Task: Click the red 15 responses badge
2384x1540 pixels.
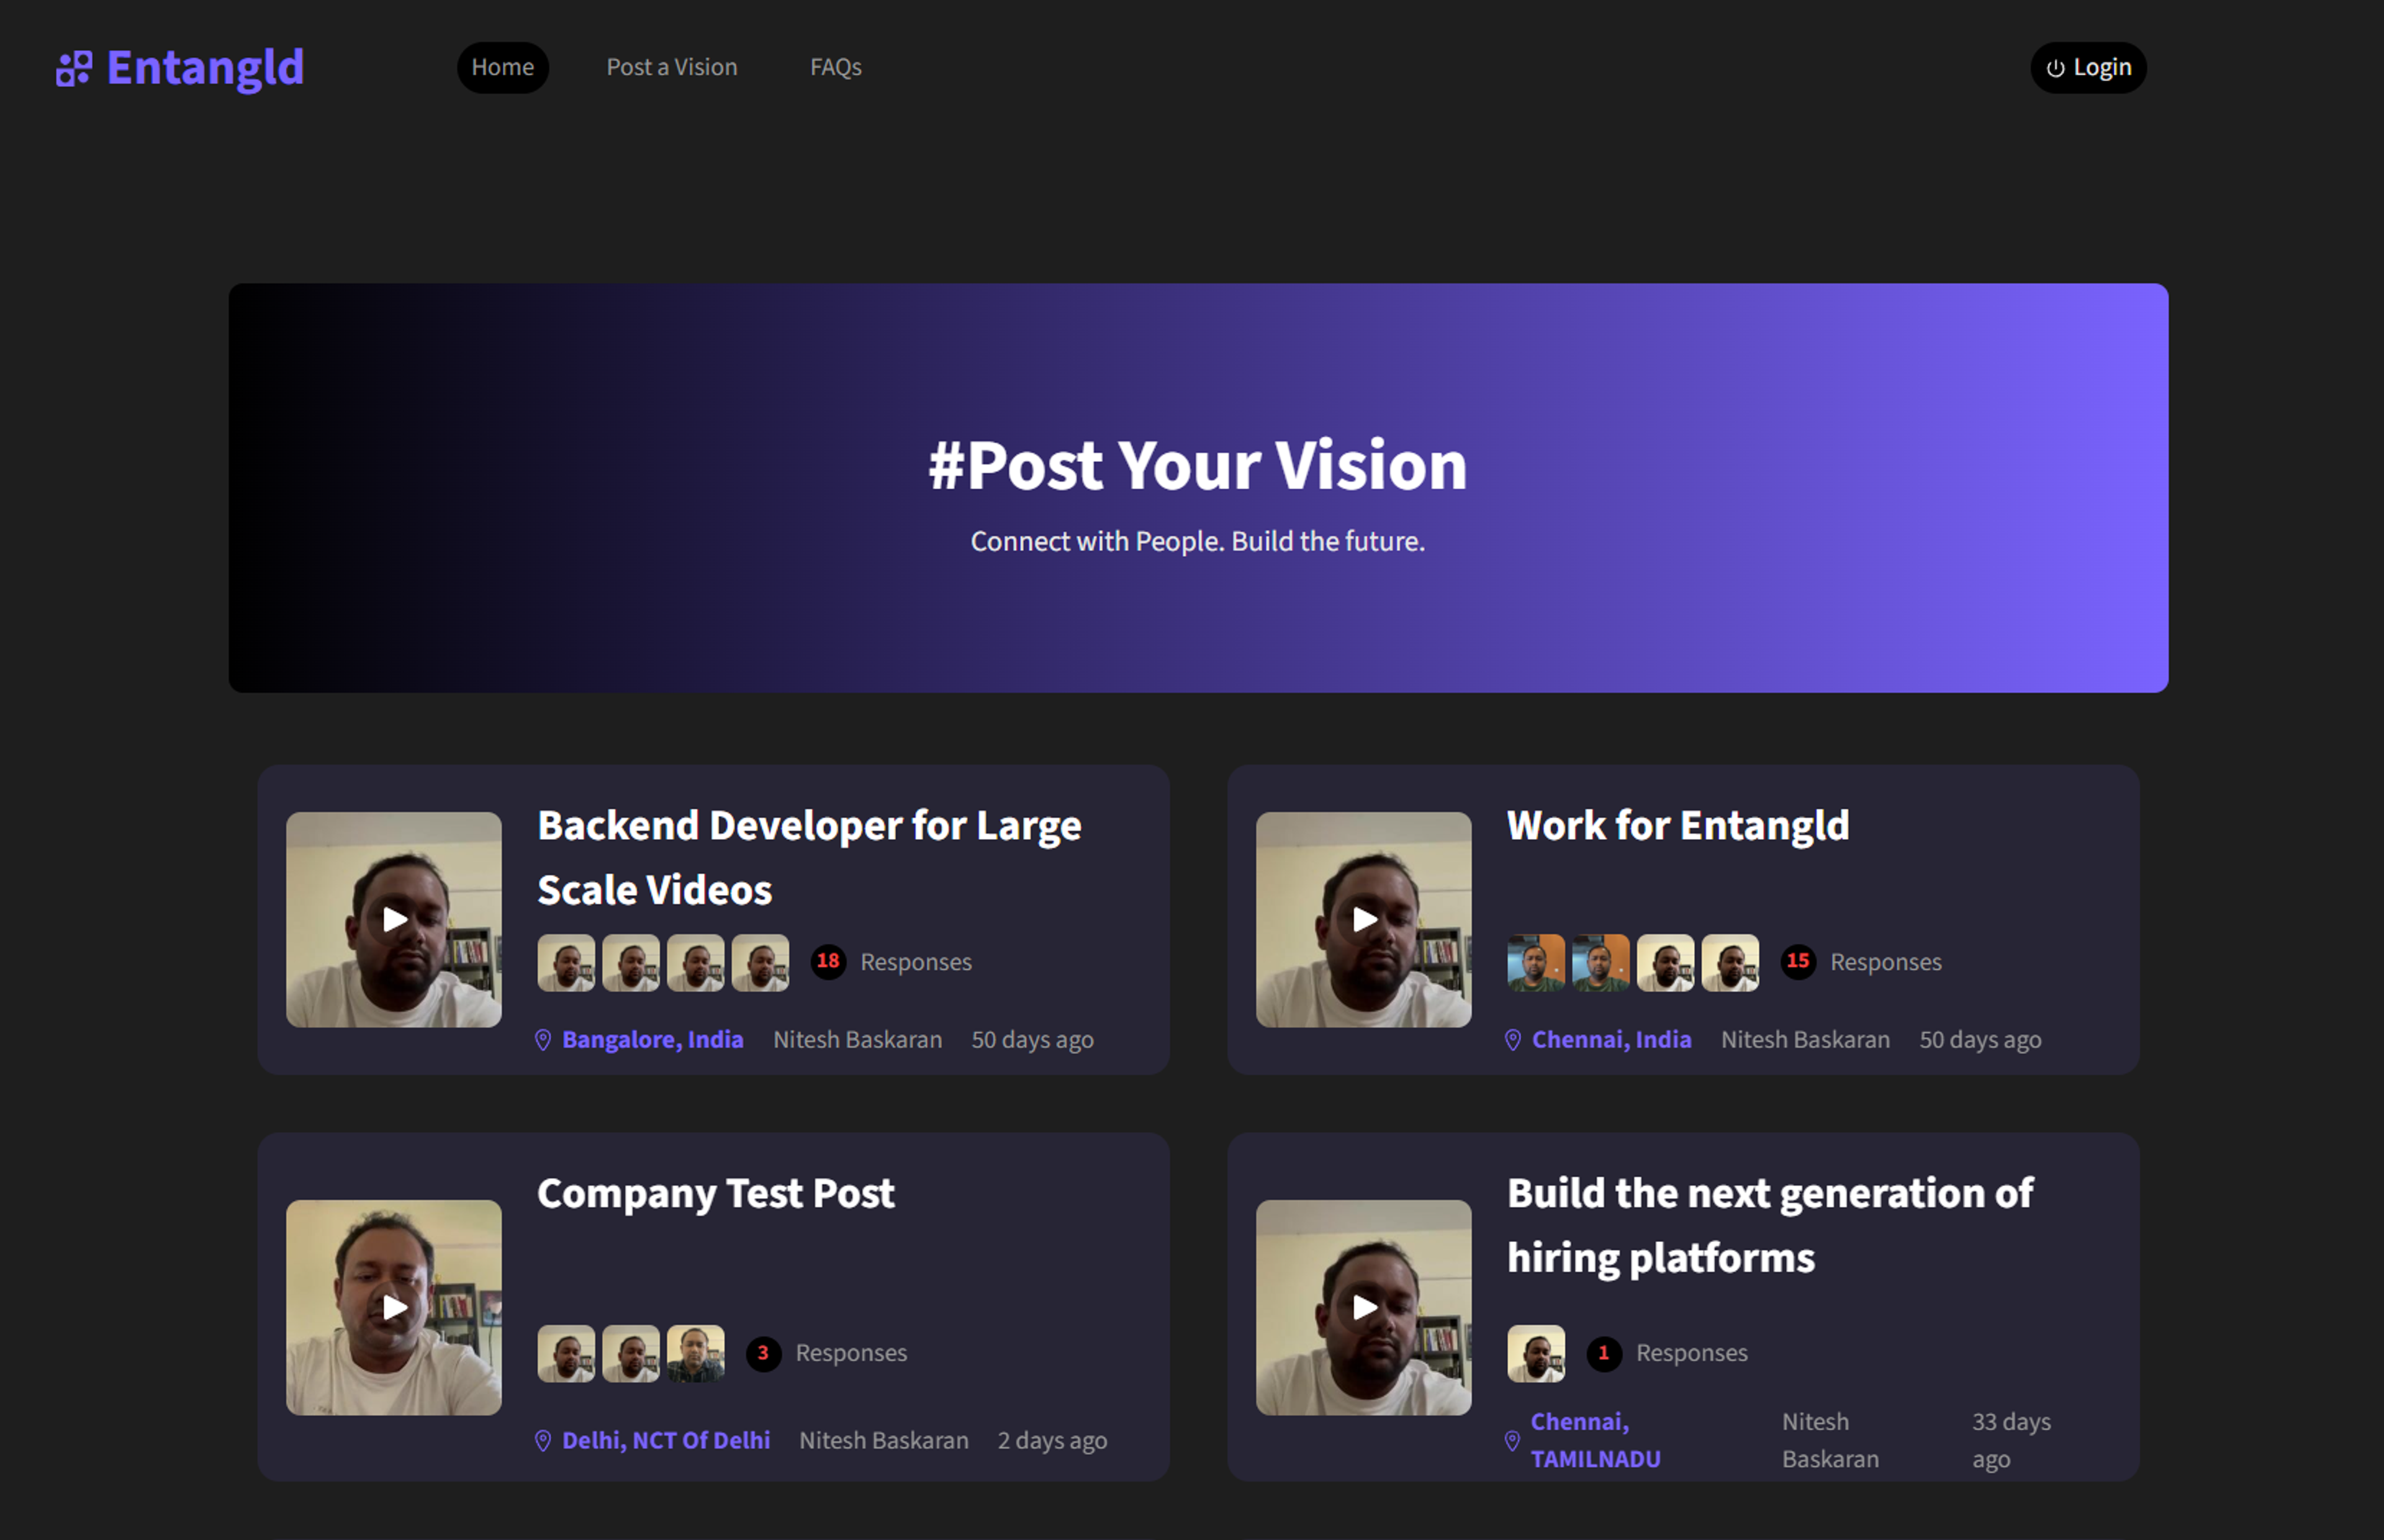Action: click(1798, 961)
